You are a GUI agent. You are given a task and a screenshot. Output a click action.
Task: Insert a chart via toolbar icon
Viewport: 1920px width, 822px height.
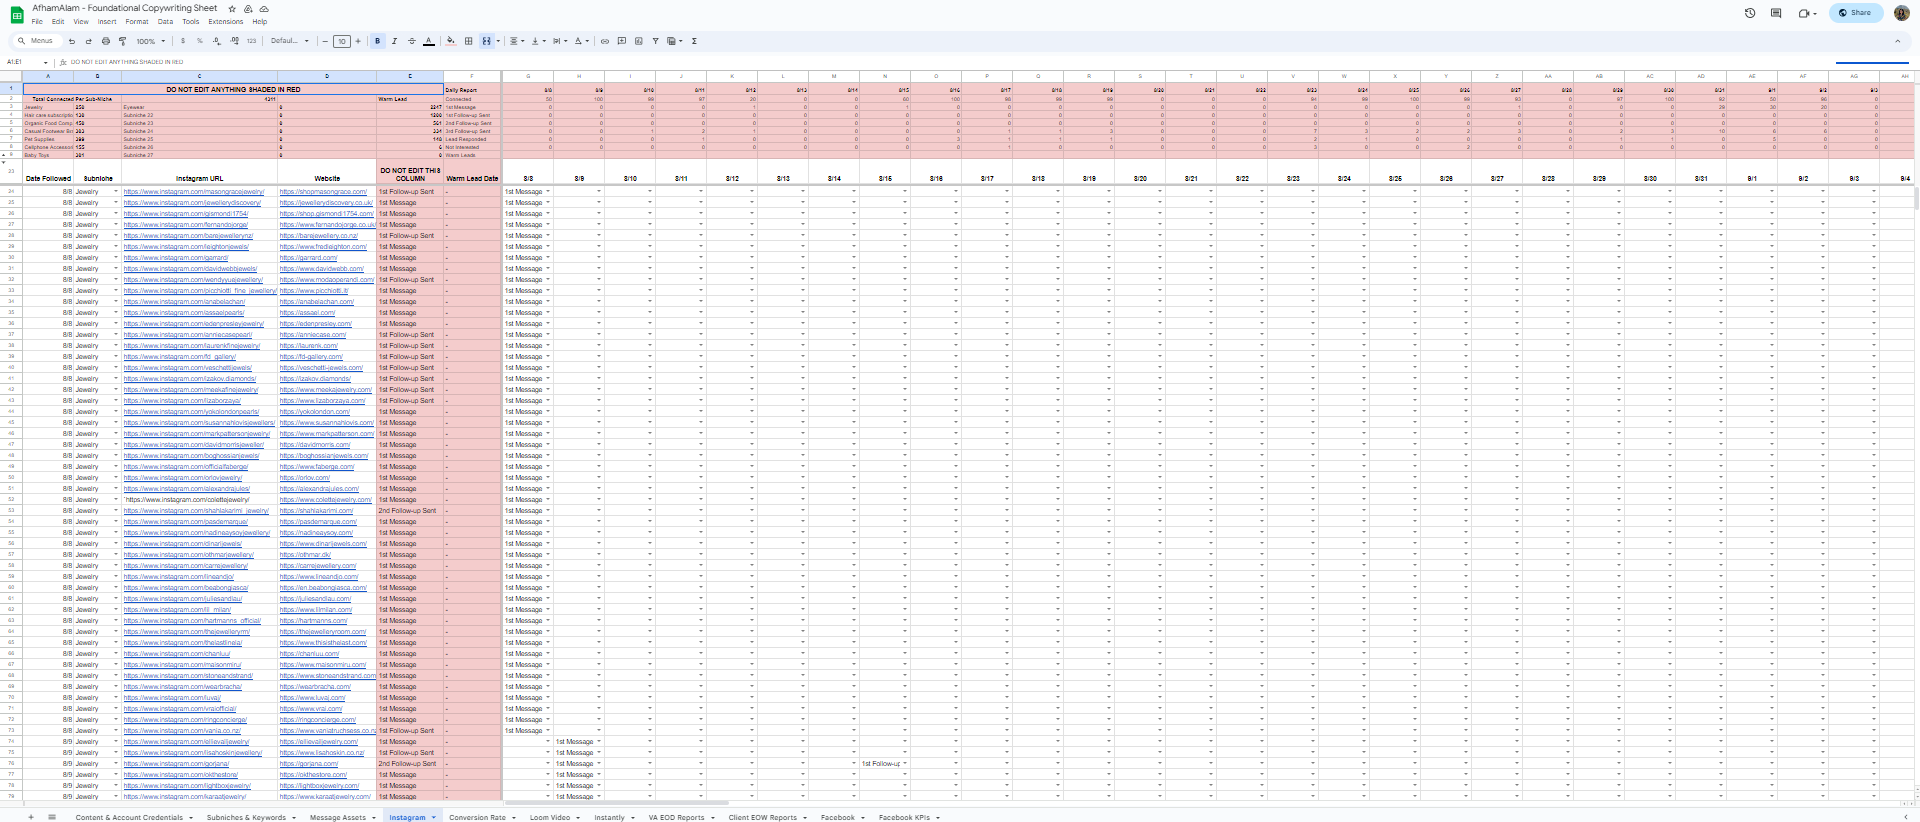click(639, 41)
